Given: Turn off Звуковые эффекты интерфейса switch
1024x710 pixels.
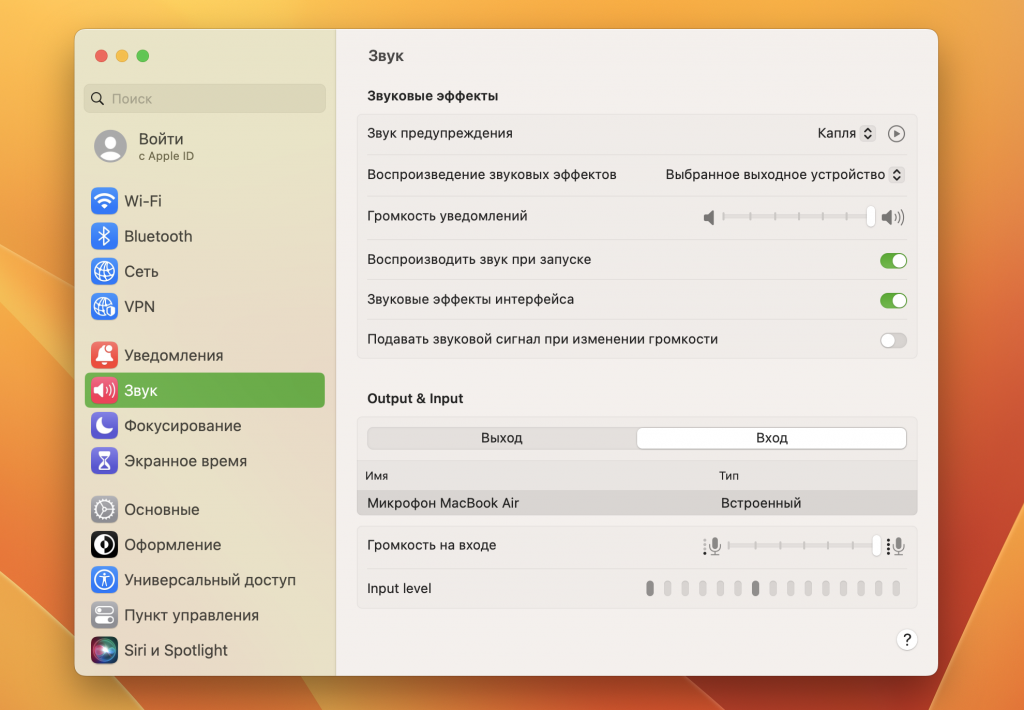Looking at the screenshot, I should pos(893,300).
